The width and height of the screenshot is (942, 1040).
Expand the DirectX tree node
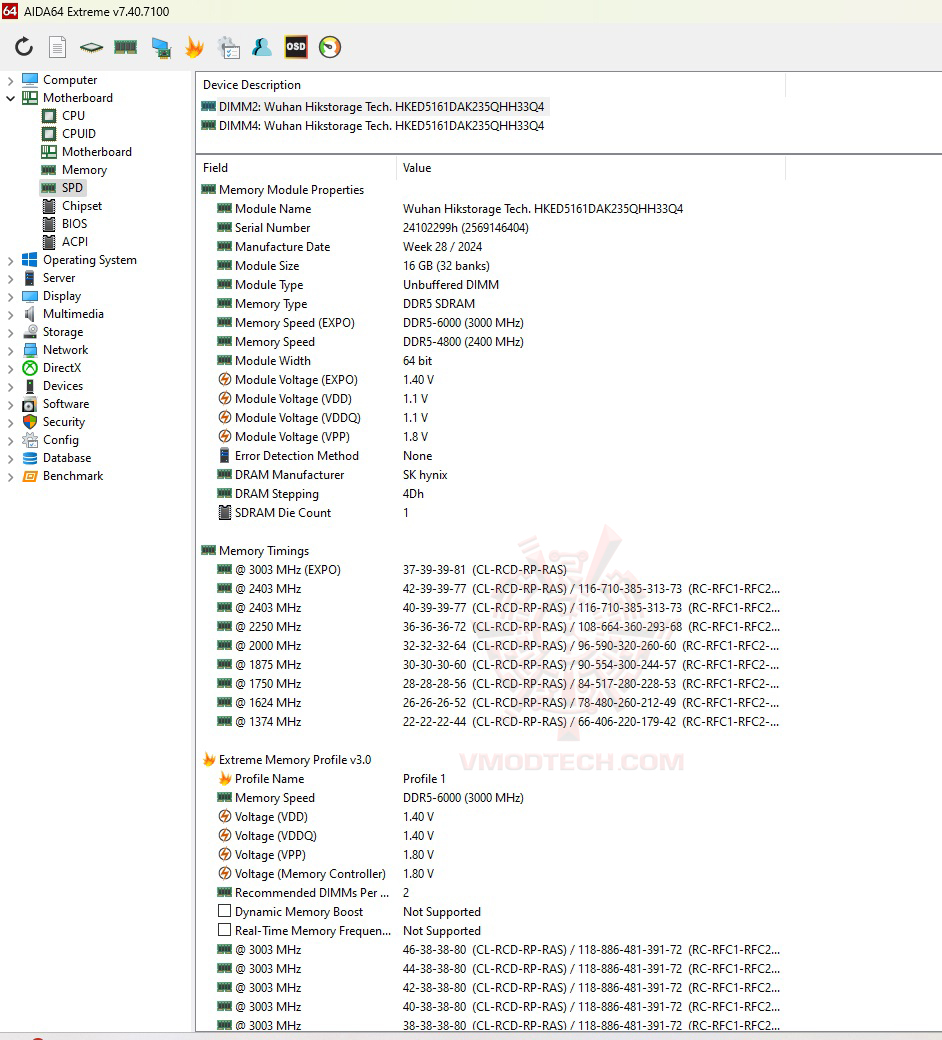[x=10, y=368]
